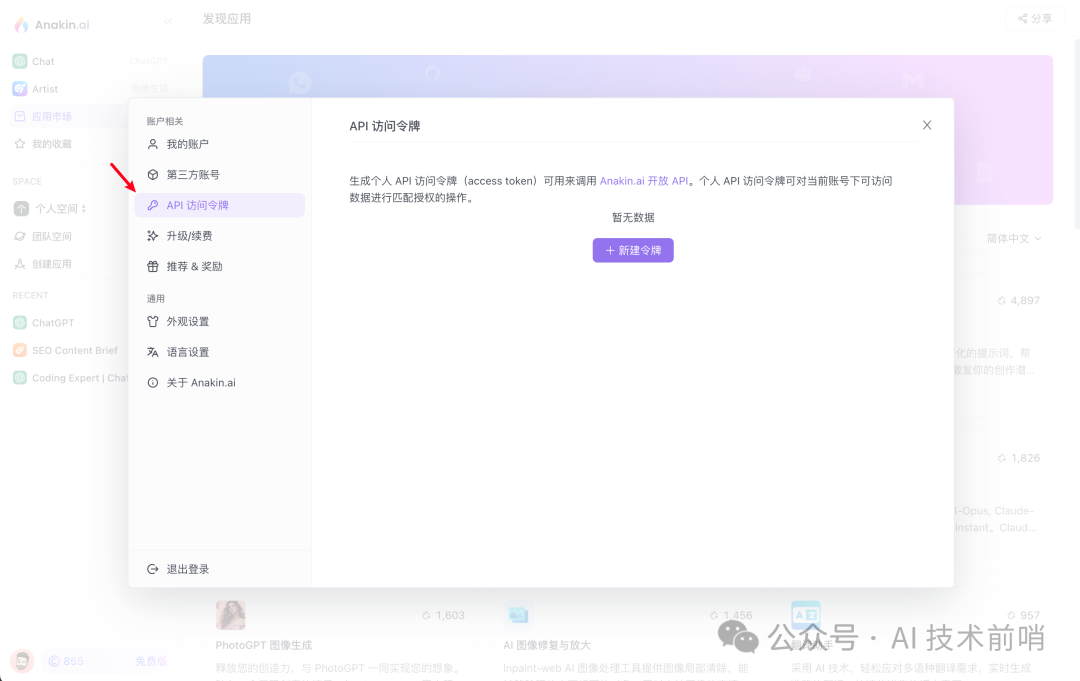Screen dimensions: 1080x681
Task: Click the SEO Content Brief icon
Action: click(20, 350)
